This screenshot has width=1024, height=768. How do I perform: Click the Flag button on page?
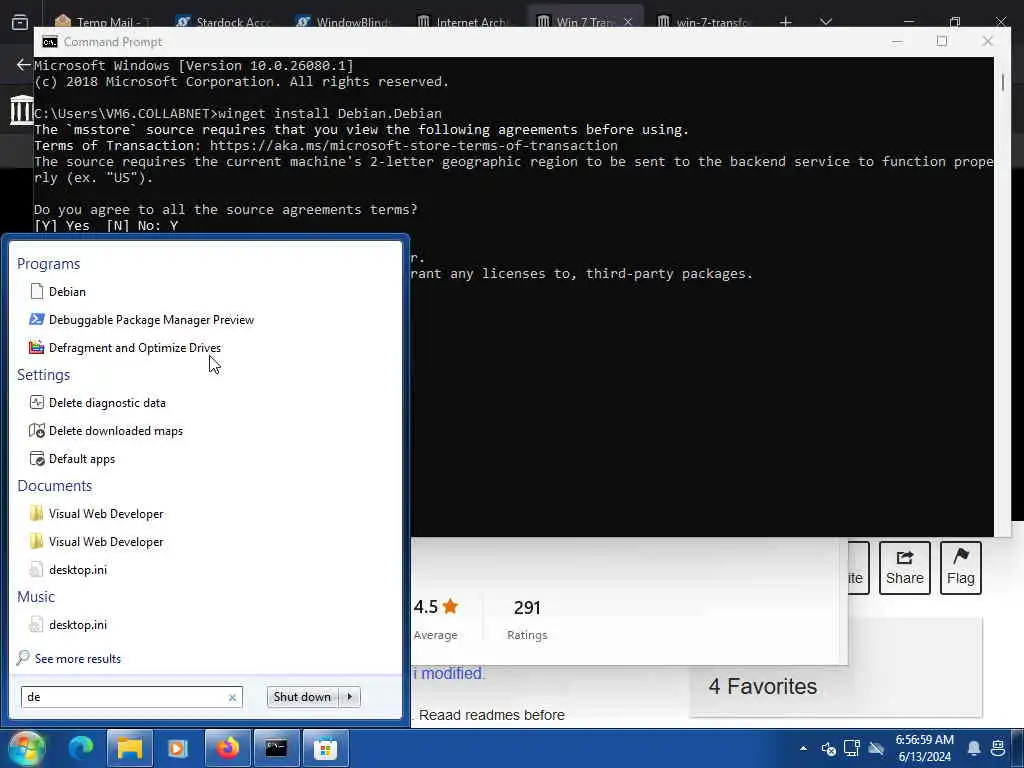(x=961, y=568)
